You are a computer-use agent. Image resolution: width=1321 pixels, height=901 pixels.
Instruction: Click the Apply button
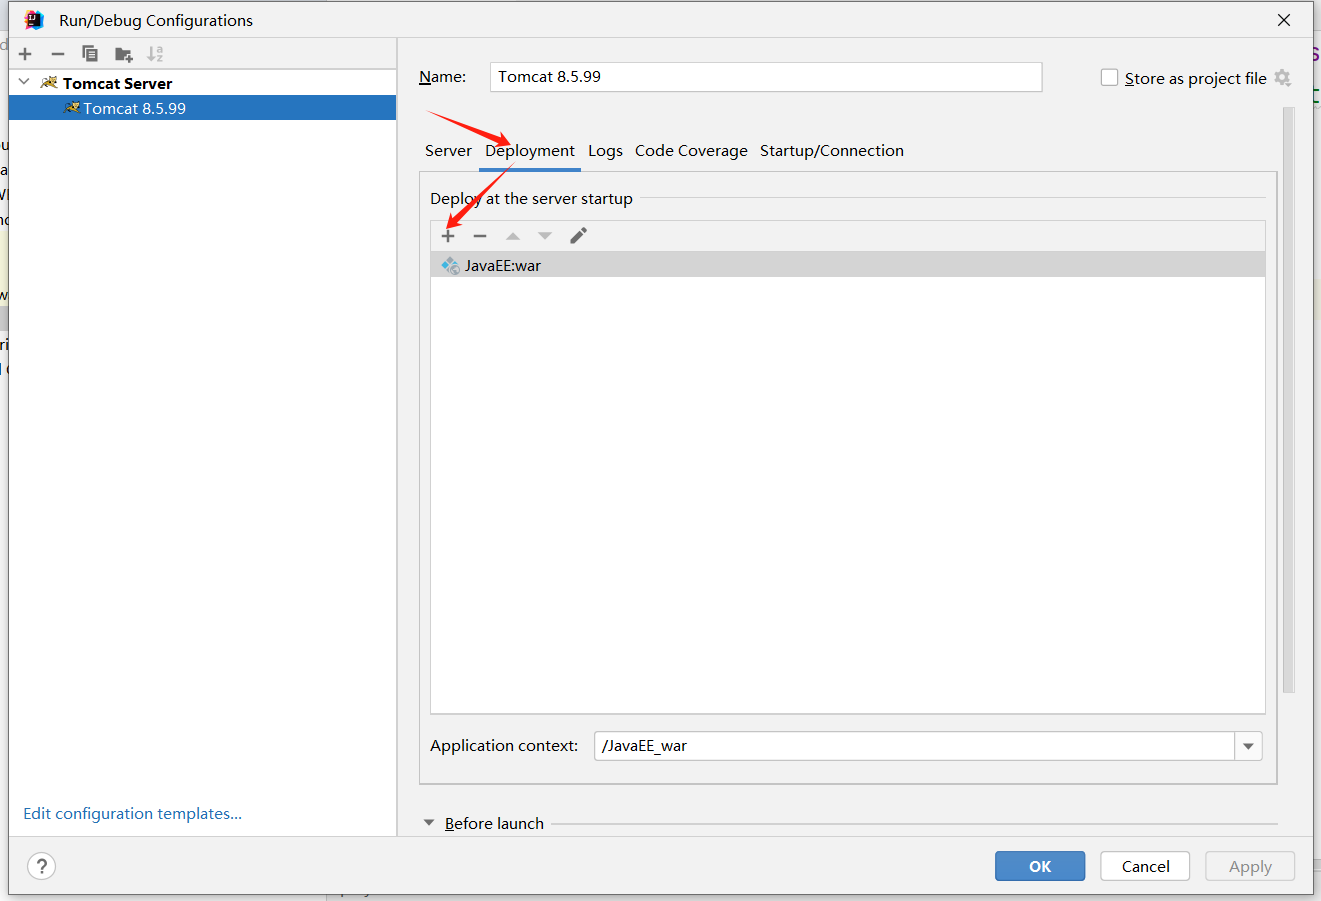tap(1250, 866)
